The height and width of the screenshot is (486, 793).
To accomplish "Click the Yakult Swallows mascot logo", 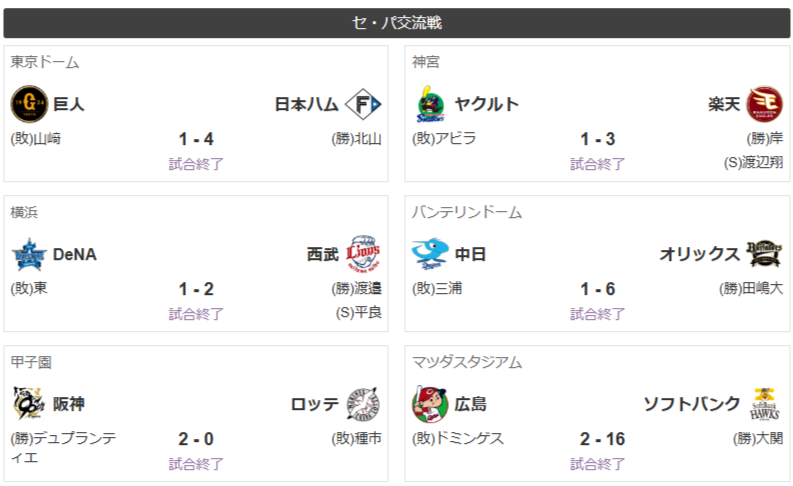I will [x=431, y=104].
